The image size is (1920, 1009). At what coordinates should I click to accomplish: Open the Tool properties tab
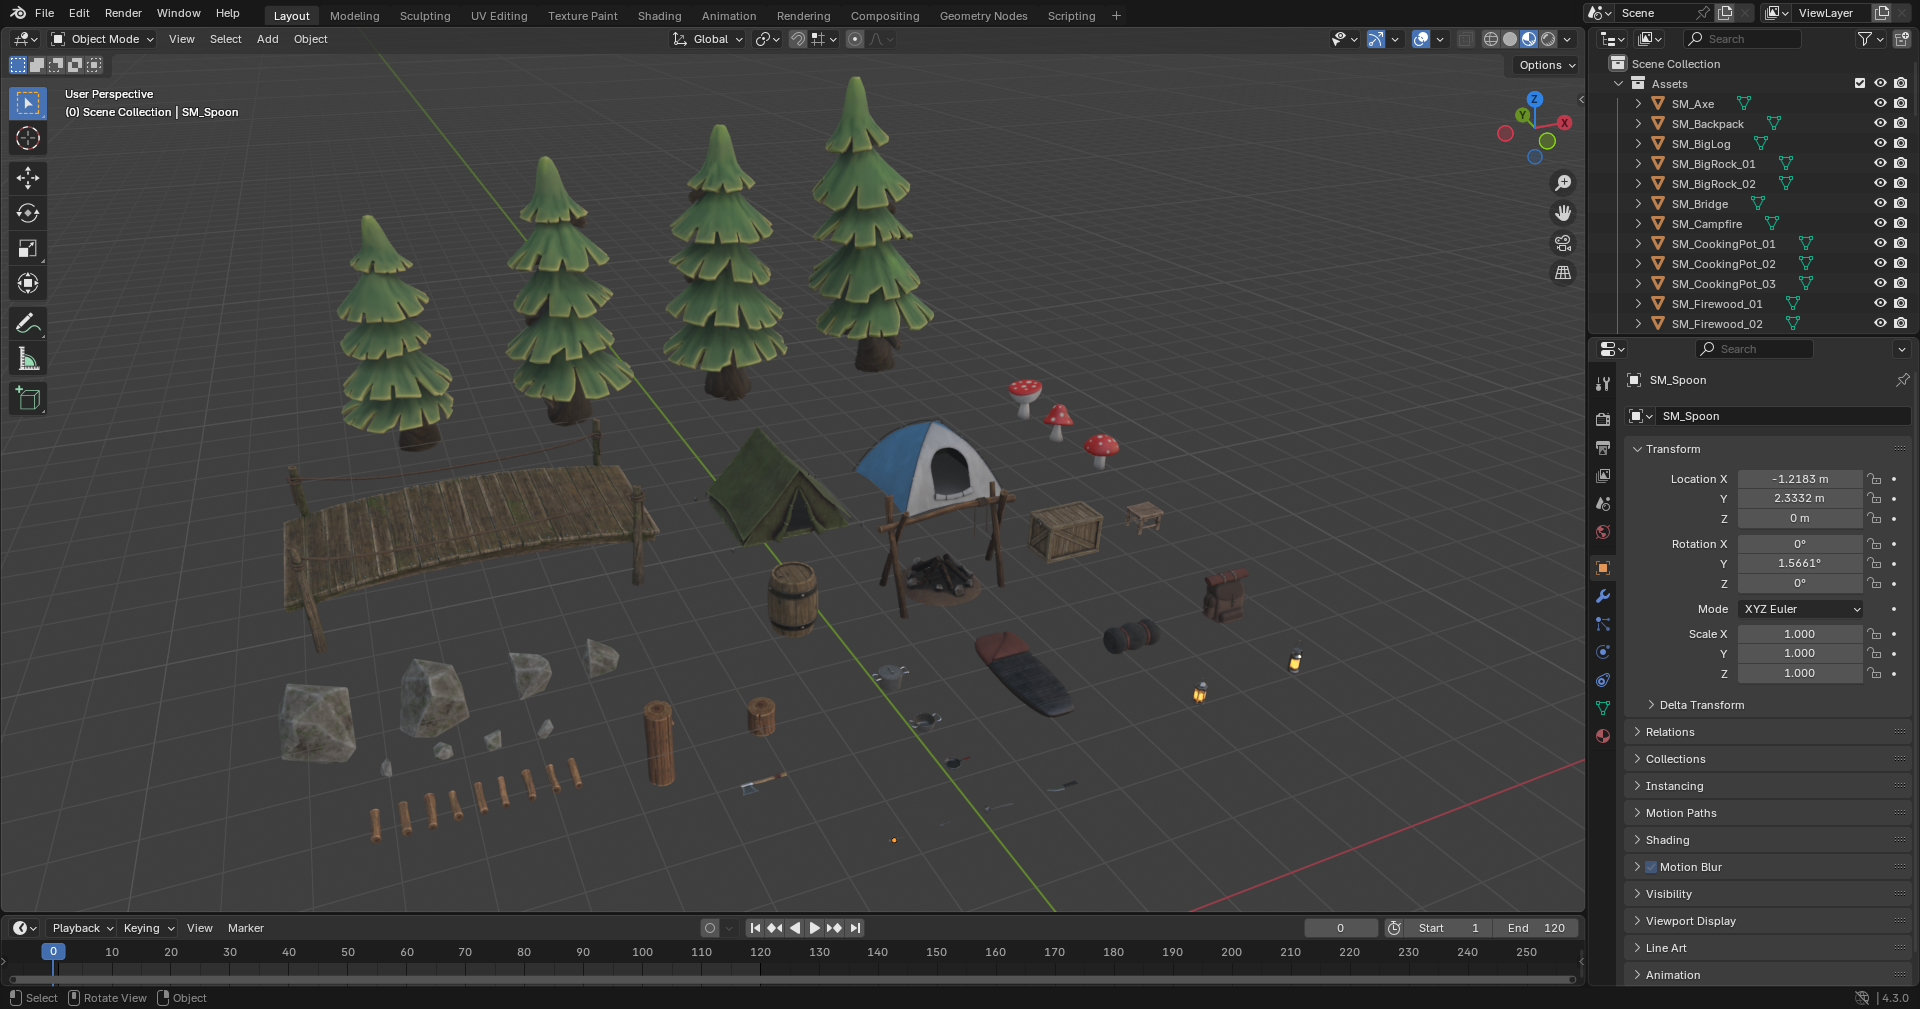click(1603, 384)
